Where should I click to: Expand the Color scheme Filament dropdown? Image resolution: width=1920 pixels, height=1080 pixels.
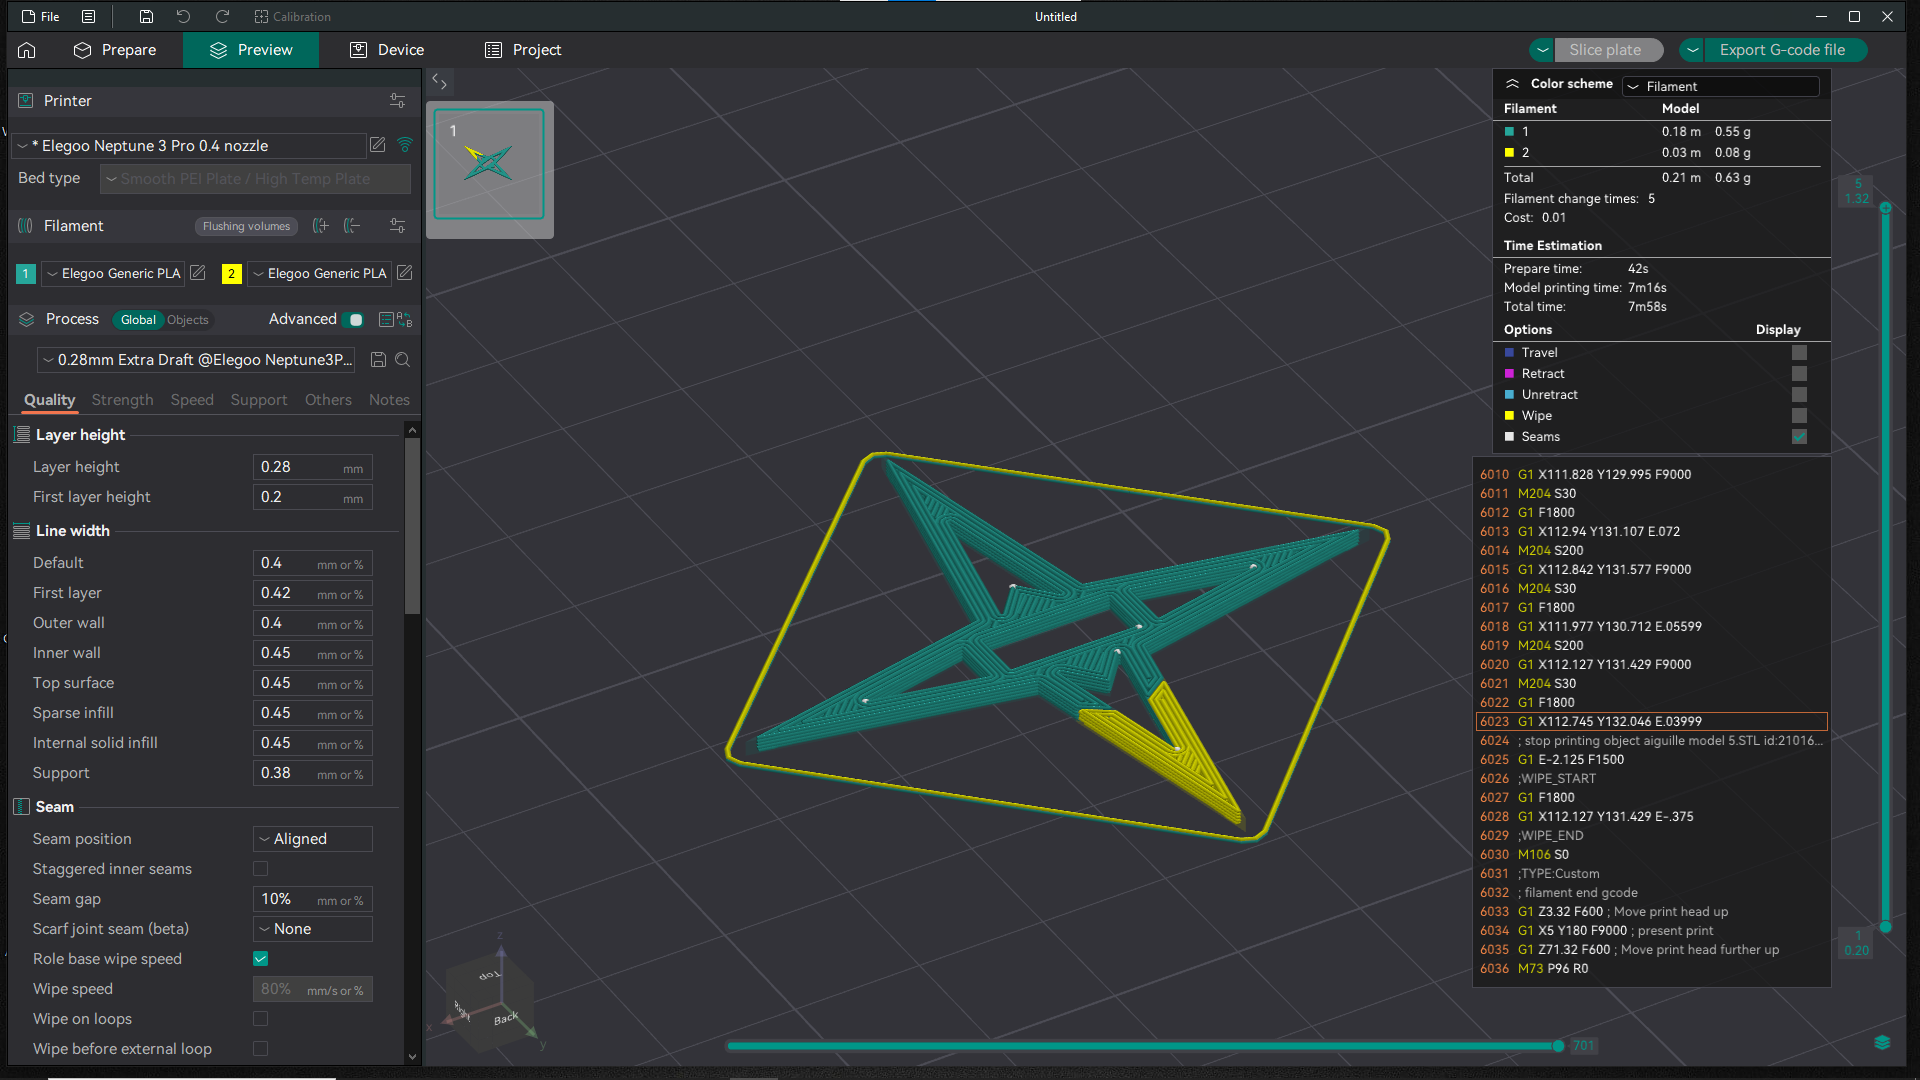[x=1719, y=86]
